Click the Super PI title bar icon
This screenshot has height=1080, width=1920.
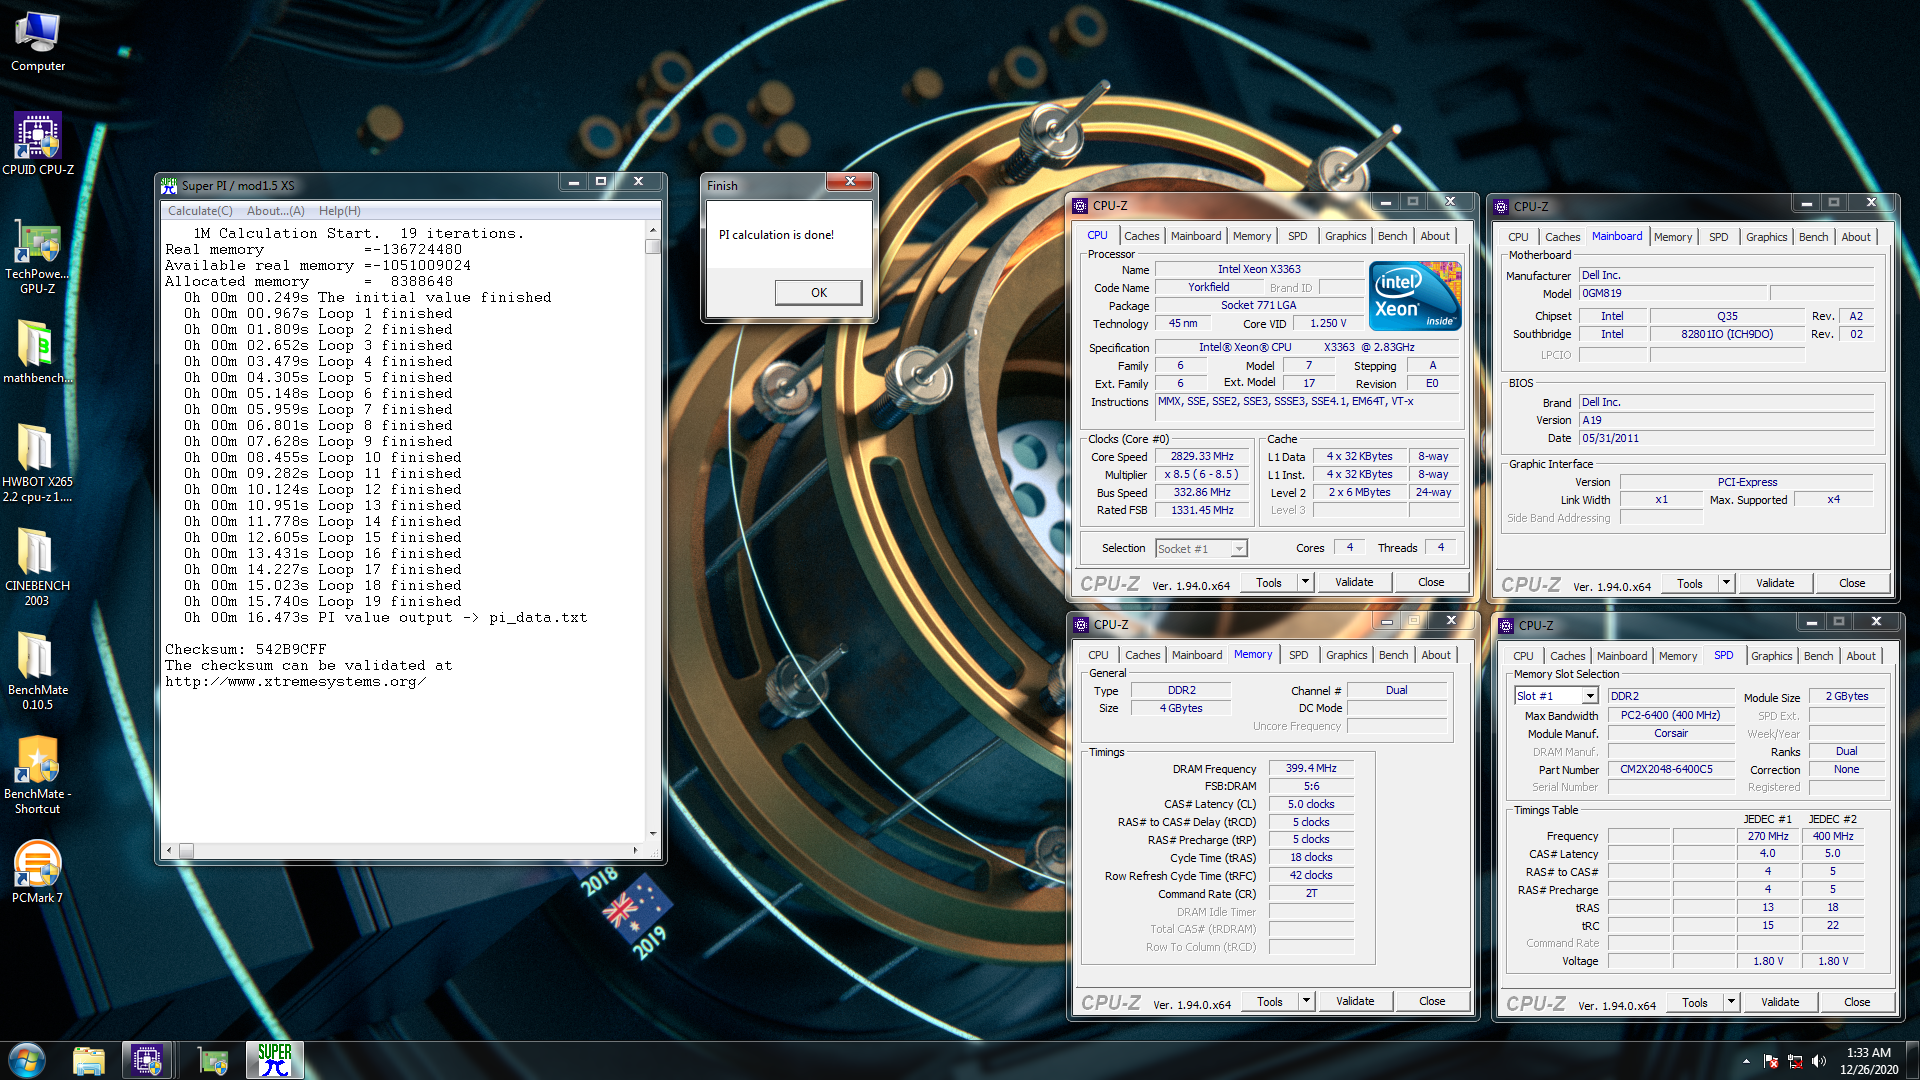[169, 185]
